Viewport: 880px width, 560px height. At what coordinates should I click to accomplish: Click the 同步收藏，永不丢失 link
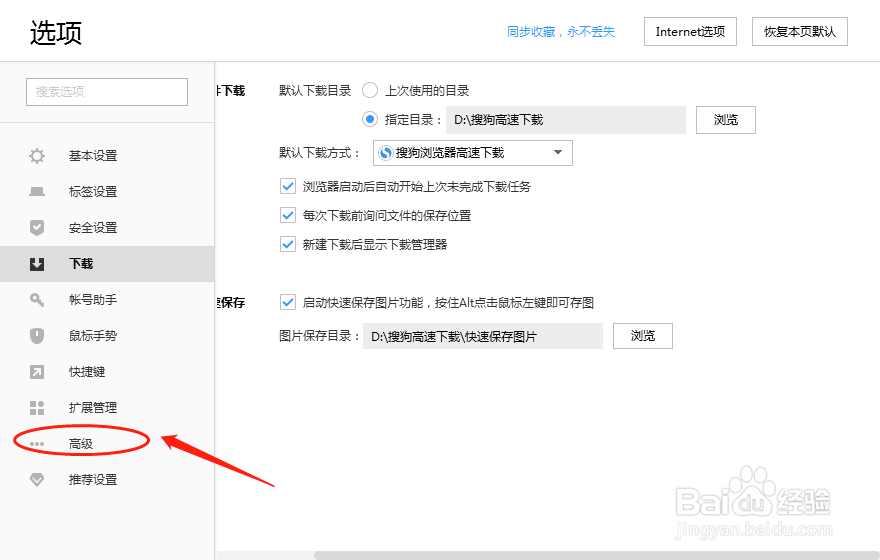coord(561,31)
